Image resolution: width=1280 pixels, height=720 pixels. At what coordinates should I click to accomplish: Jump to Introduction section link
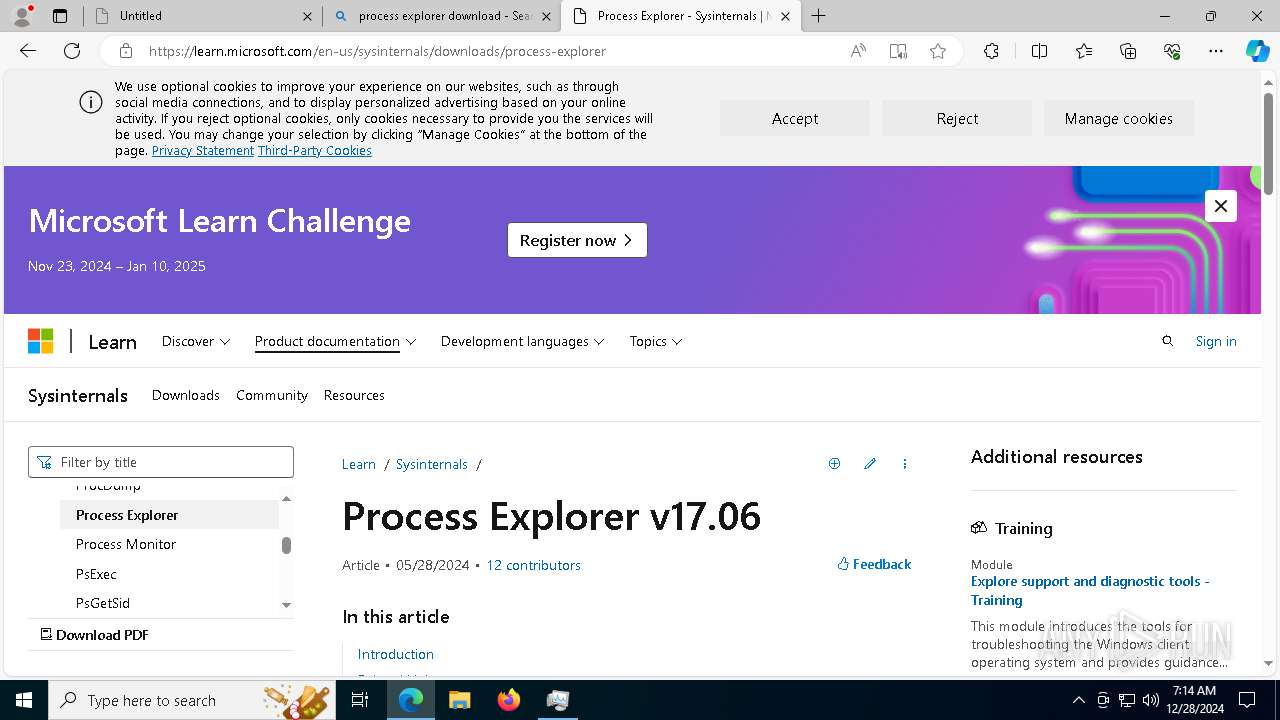[x=396, y=654]
